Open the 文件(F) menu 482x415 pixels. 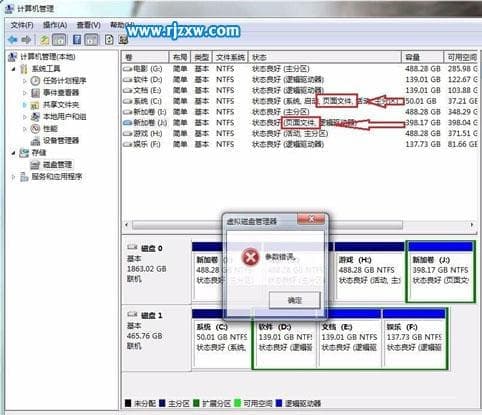tap(22, 25)
